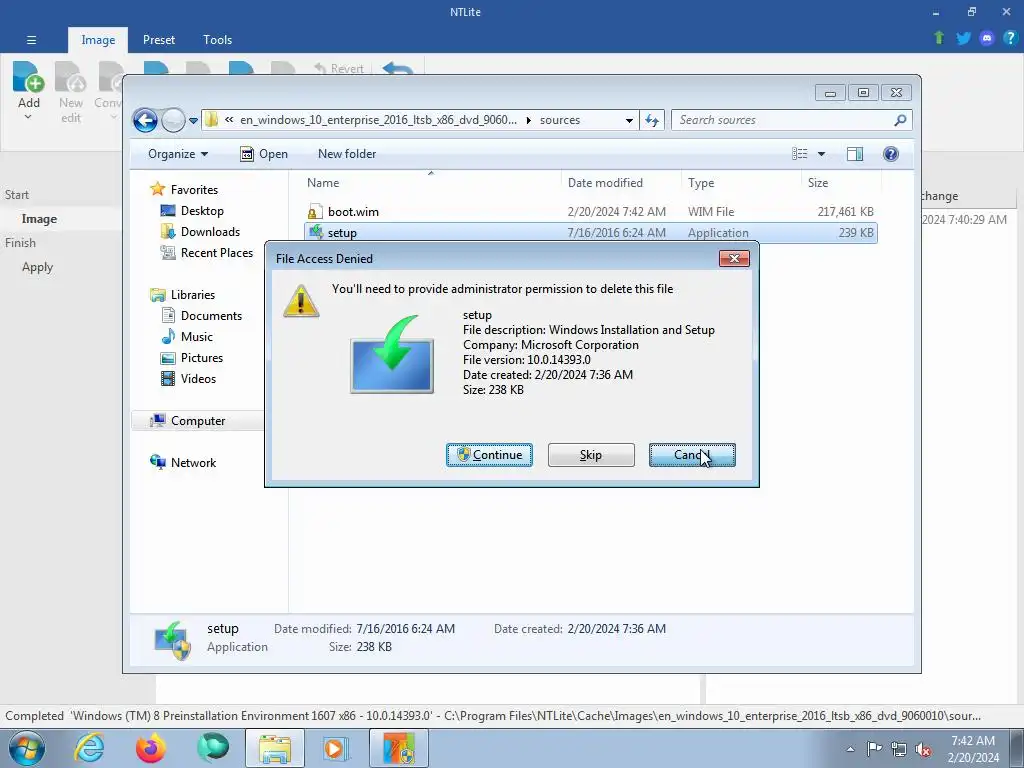Open media player taskbar icon

[336, 748]
